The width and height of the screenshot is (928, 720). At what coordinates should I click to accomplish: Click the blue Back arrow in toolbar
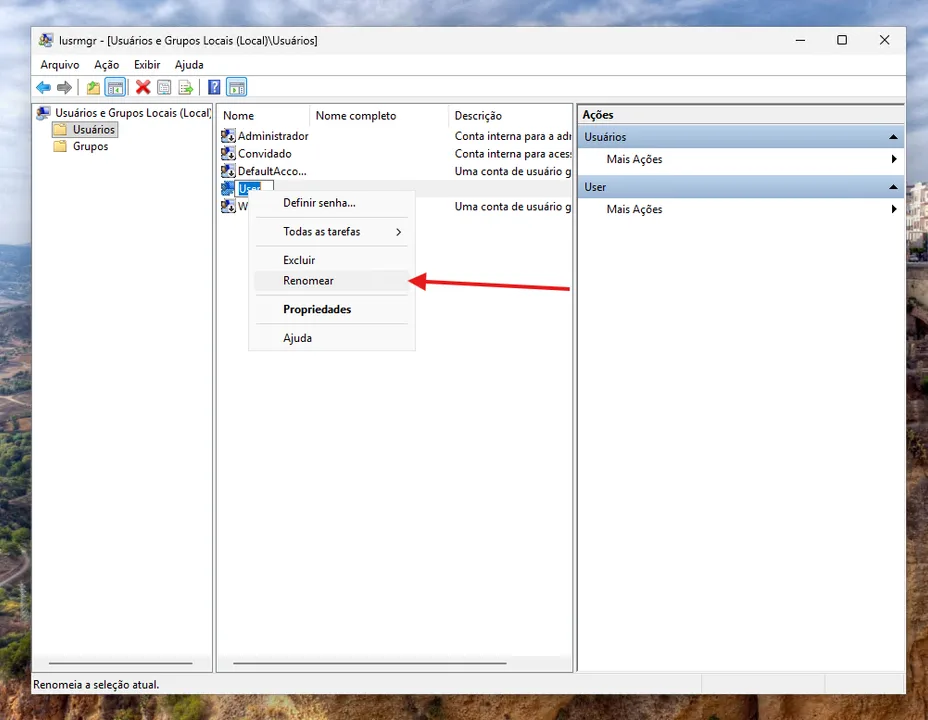pos(43,88)
